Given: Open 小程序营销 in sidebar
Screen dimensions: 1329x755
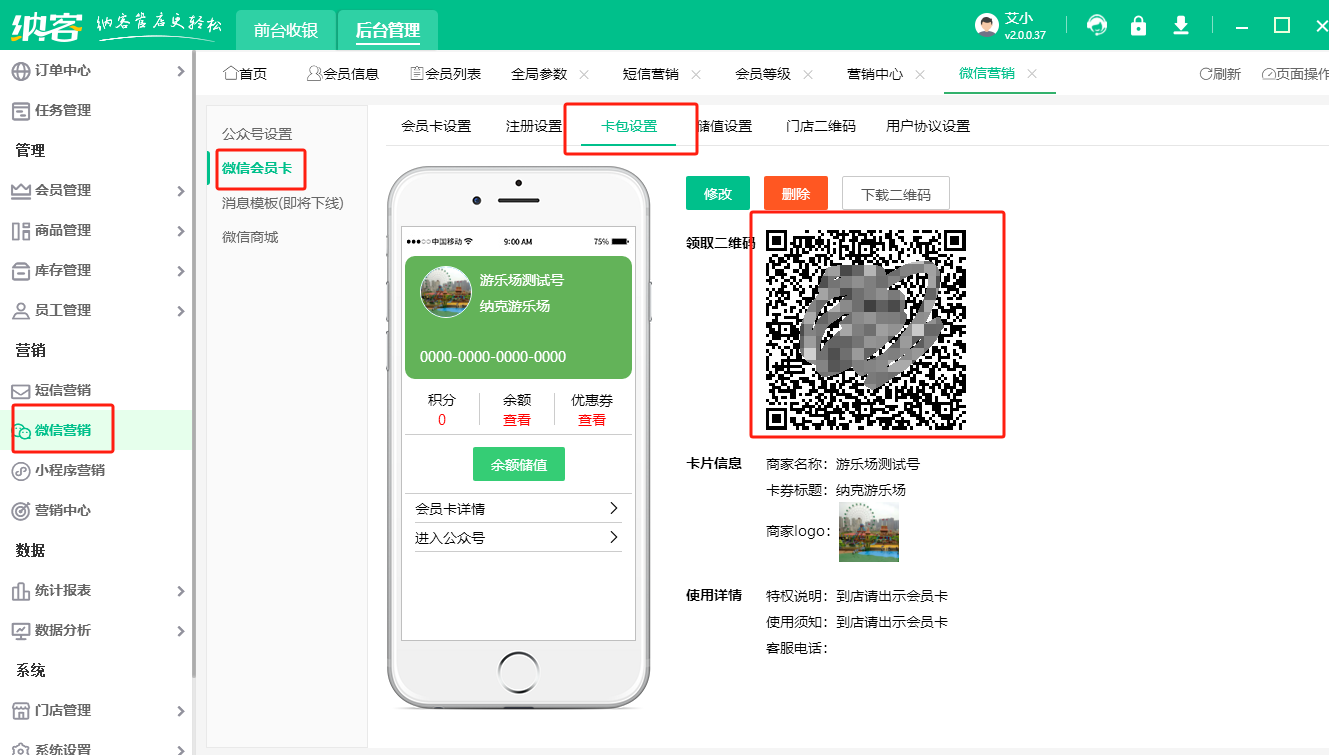Looking at the screenshot, I should 70,470.
